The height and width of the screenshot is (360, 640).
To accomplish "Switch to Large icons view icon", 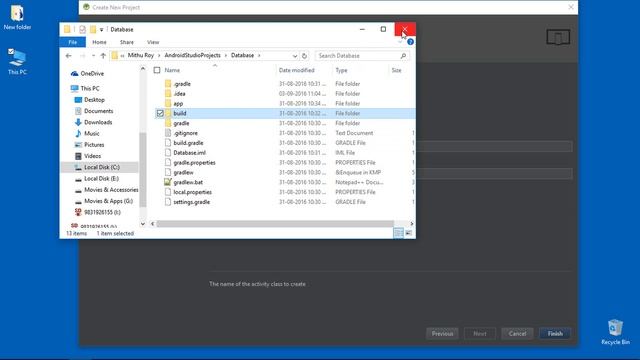I will pyautogui.click(x=409, y=233).
